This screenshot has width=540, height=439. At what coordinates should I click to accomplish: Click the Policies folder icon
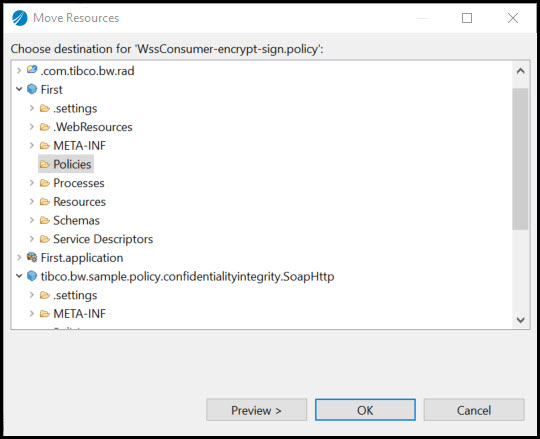45,164
